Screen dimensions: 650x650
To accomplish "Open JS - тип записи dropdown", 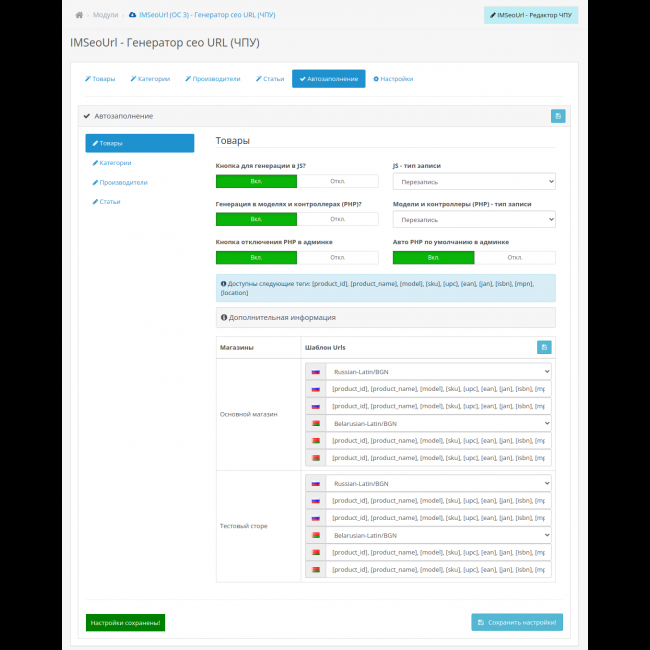I will coord(474,182).
